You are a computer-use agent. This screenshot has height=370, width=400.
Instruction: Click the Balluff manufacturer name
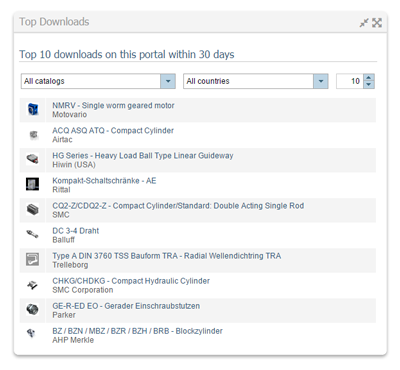click(x=63, y=240)
